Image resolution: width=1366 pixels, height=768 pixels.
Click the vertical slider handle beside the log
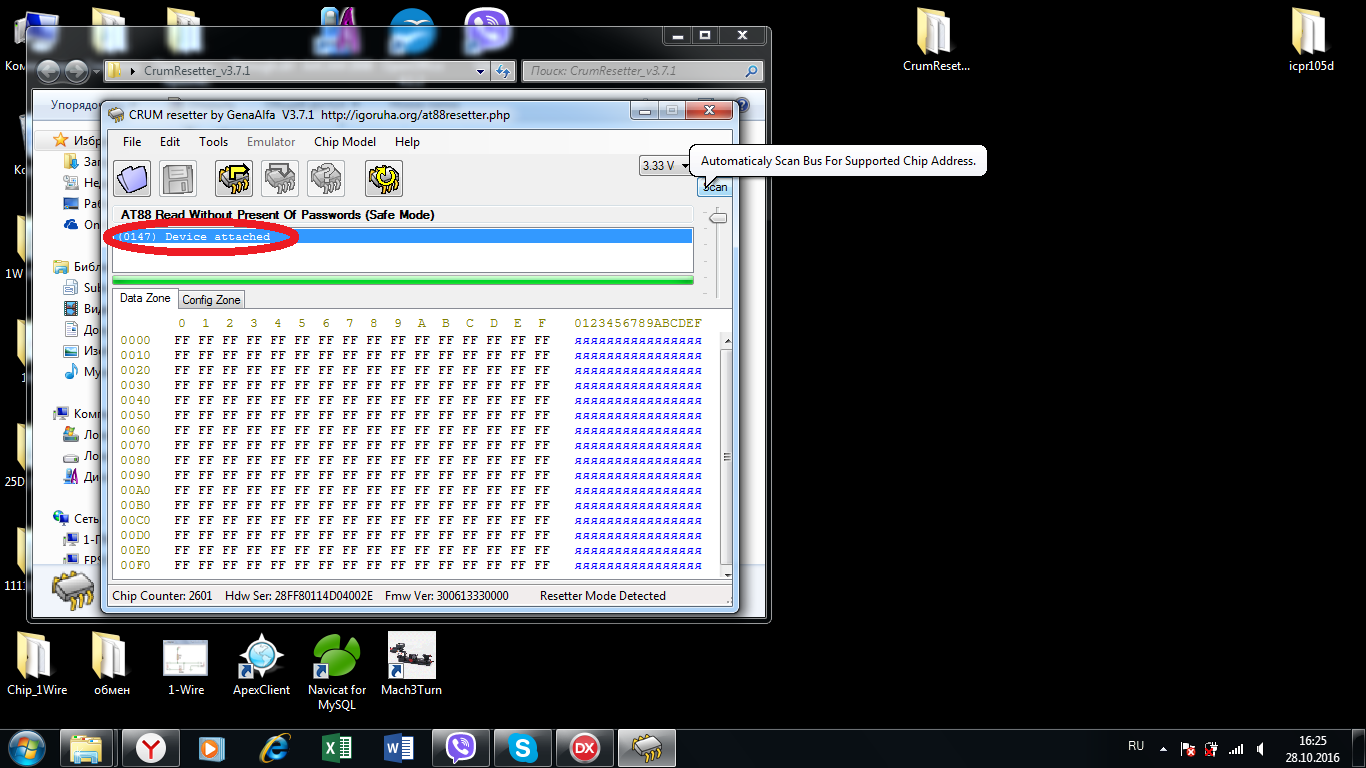pyautogui.click(x=717, y=218)
